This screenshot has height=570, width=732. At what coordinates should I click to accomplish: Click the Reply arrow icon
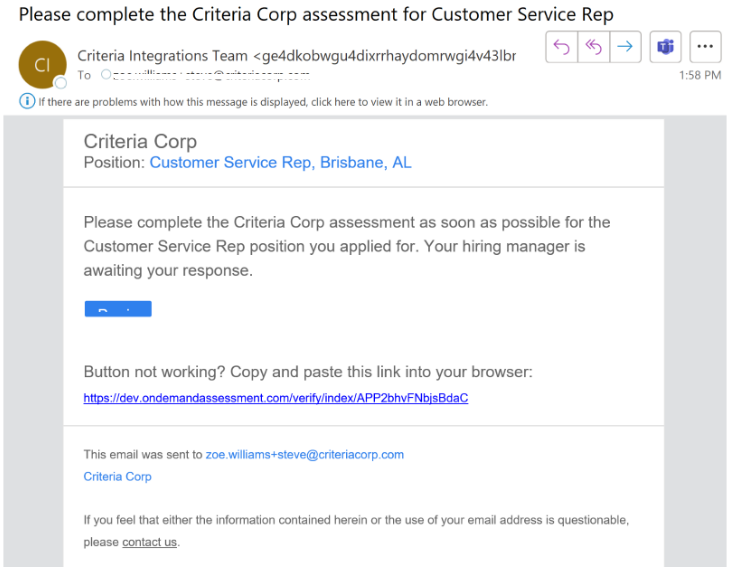click(x=562, y=47)
